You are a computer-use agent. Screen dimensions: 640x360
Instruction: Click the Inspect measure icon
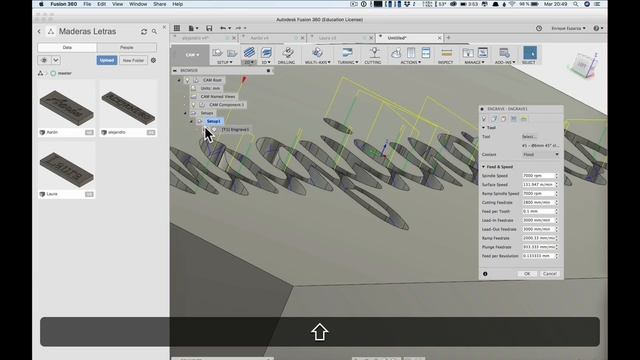[447, 53]
